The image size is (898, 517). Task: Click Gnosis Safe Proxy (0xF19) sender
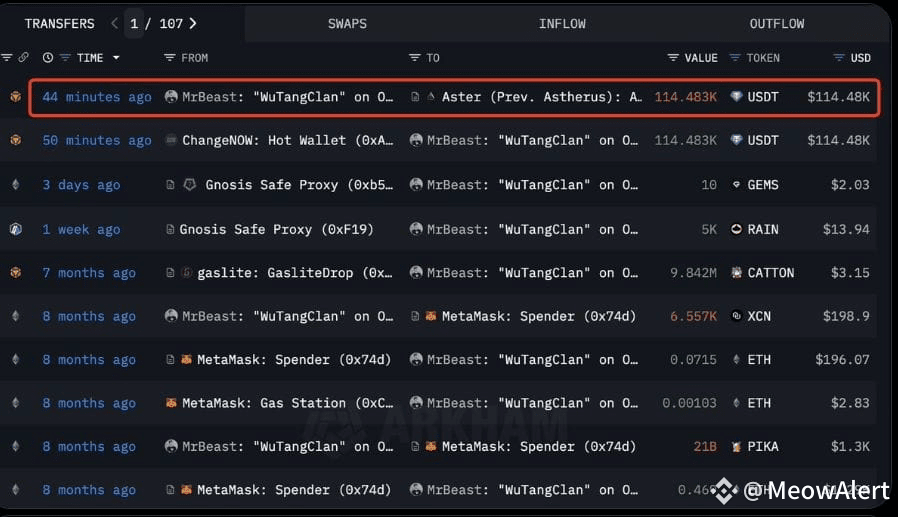(276, 229)
